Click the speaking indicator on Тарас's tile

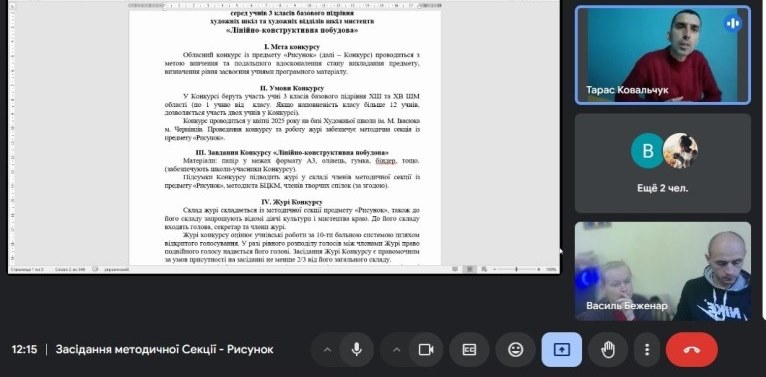coord(732,23)
